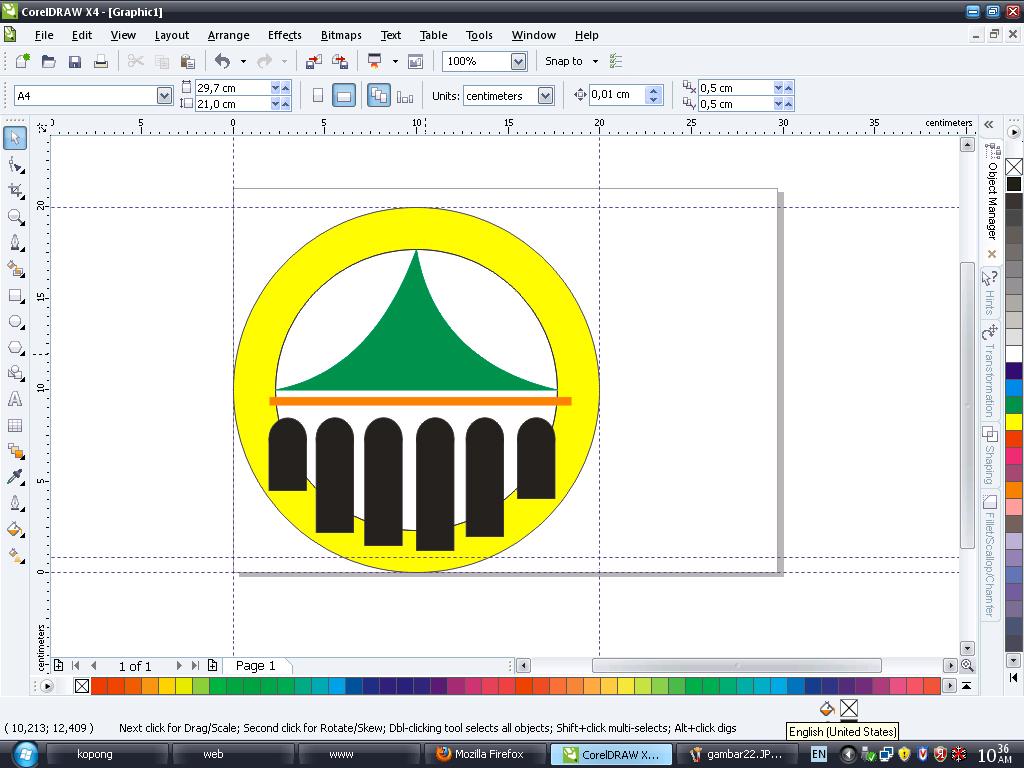Select the Zoom tool in toolbox
Screen dimensions: 1024x768
pyautogui.click(x=15, y=217)
